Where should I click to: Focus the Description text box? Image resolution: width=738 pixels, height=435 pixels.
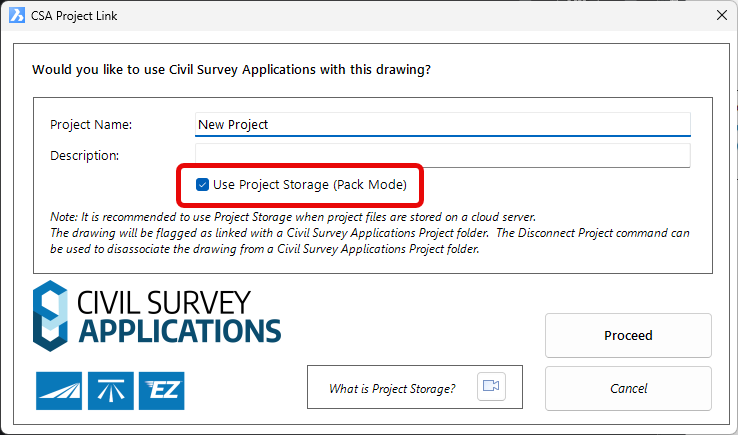coord(443,155)
